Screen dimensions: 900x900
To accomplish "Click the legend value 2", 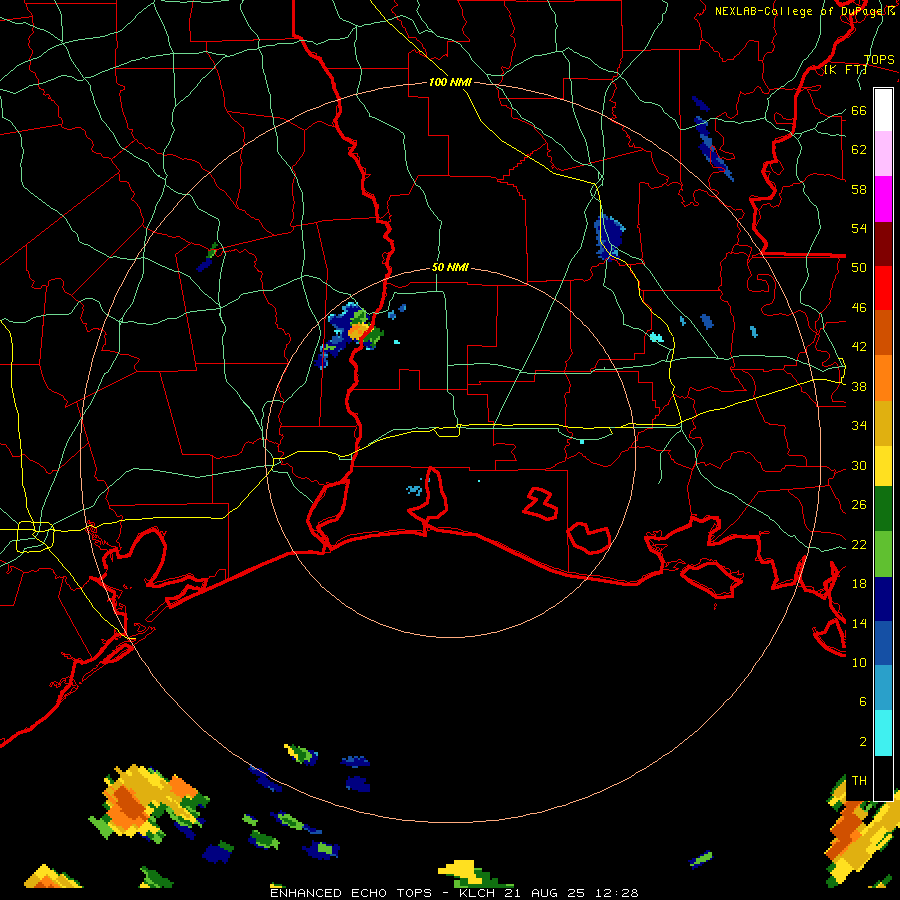I will point(862,742).
